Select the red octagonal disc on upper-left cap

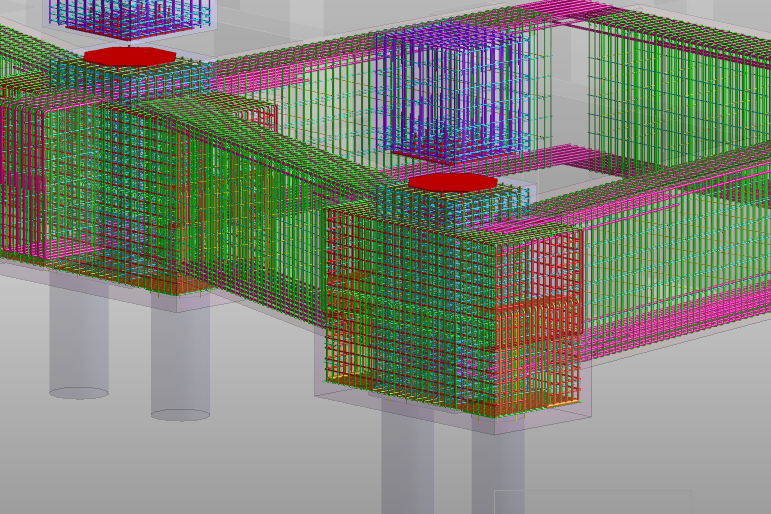point(130,56)
